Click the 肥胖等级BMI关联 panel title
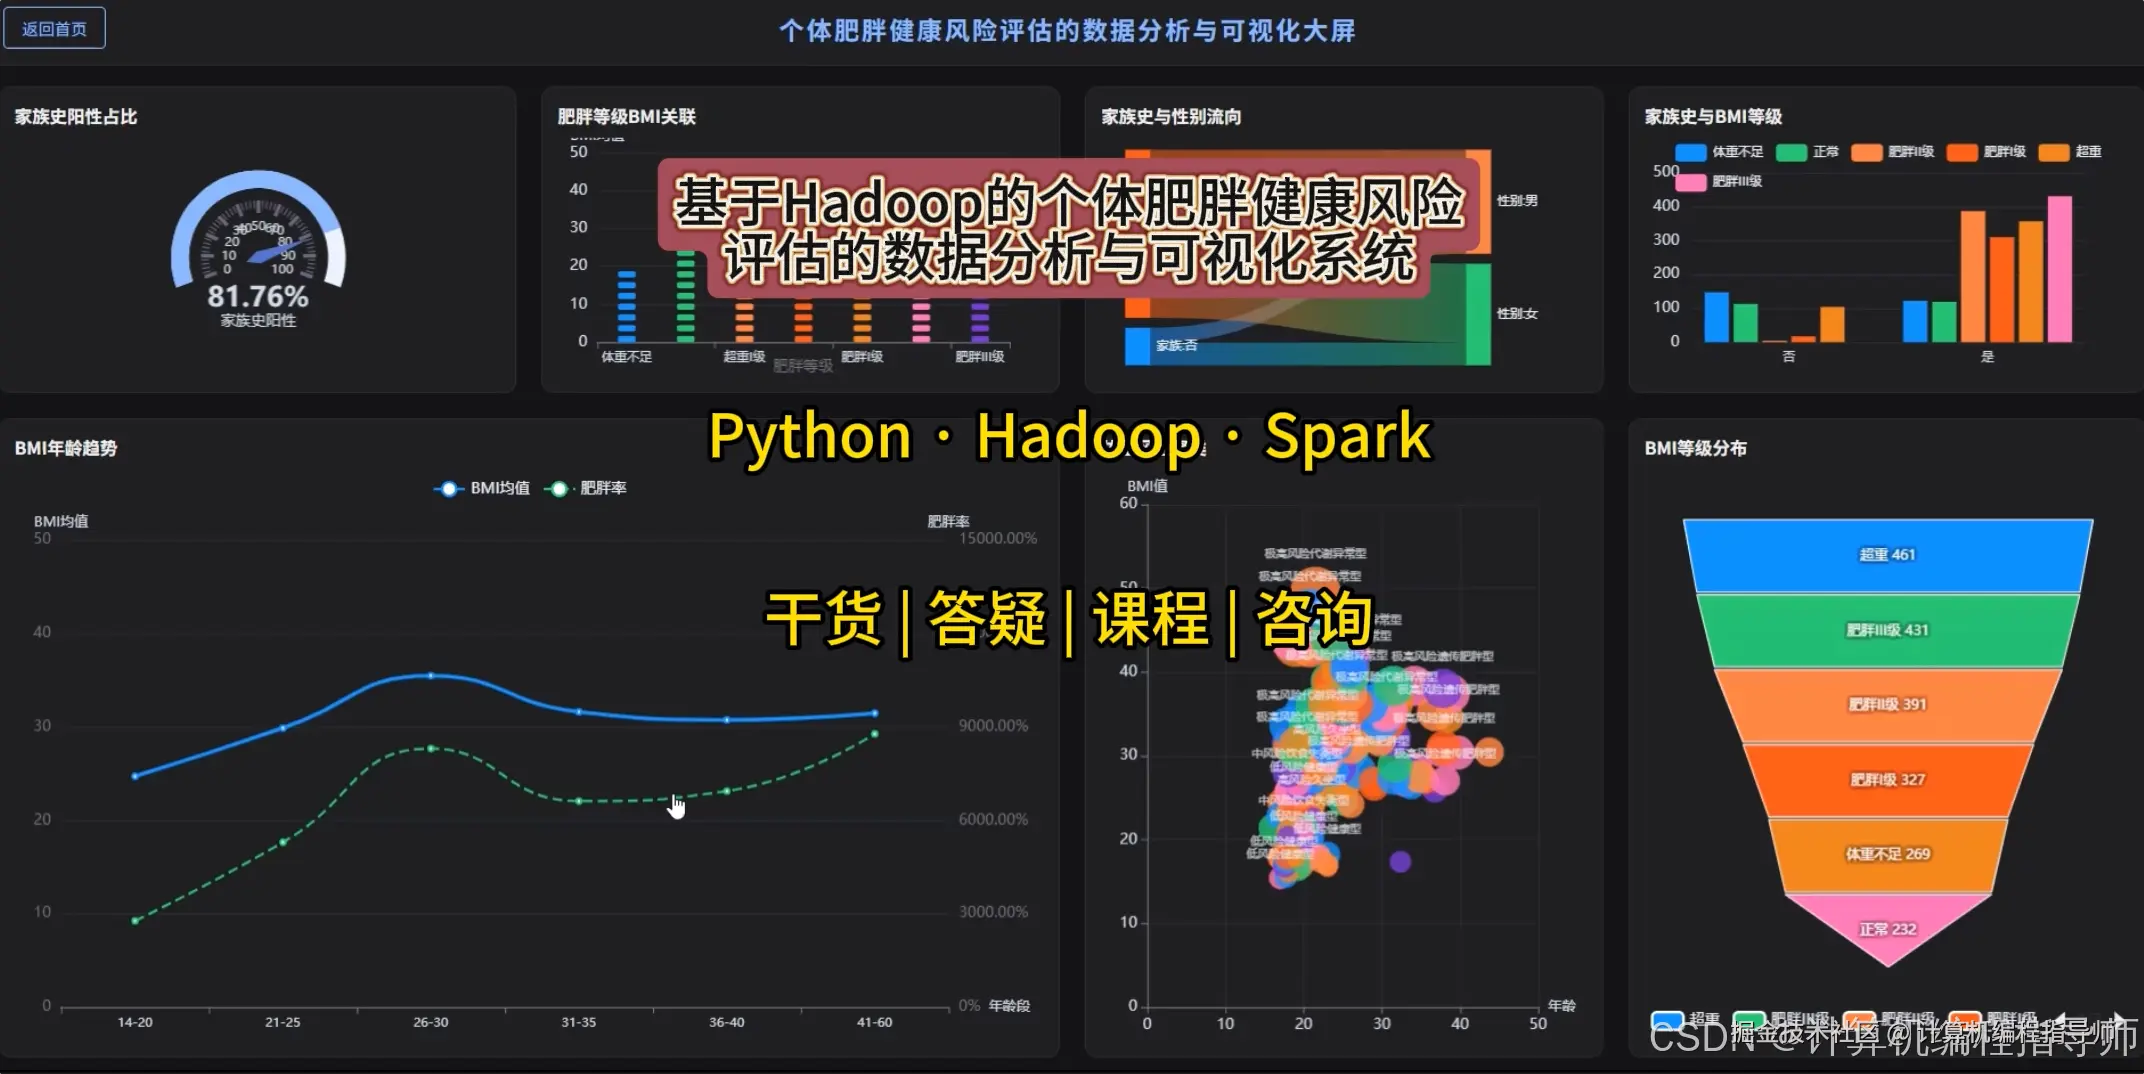The width and height of the screenshot is (2144, 1074). coord(627,116)
